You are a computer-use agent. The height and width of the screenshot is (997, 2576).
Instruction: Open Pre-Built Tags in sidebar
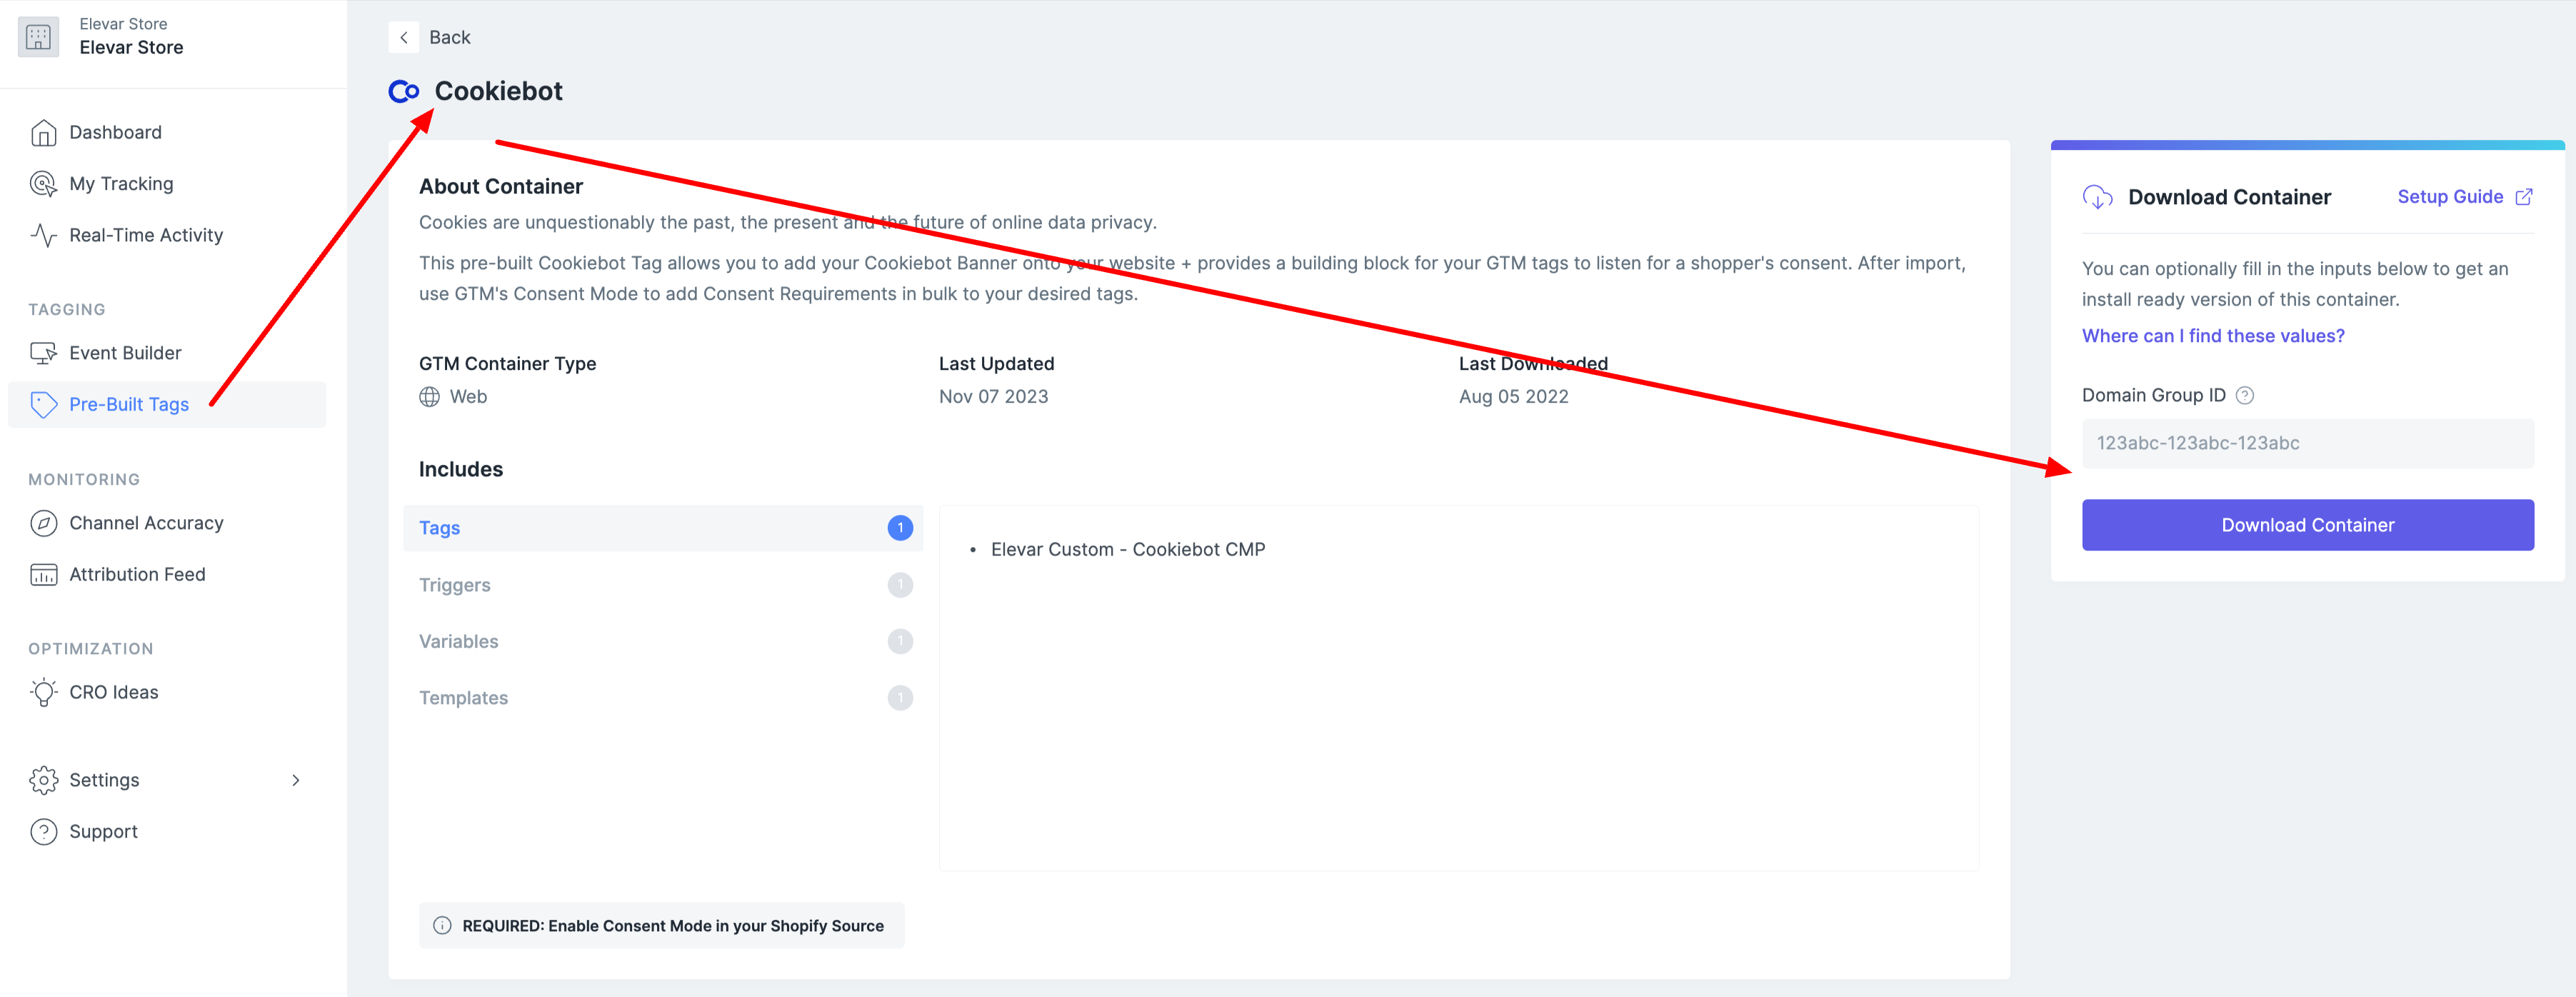pos(128,404)
